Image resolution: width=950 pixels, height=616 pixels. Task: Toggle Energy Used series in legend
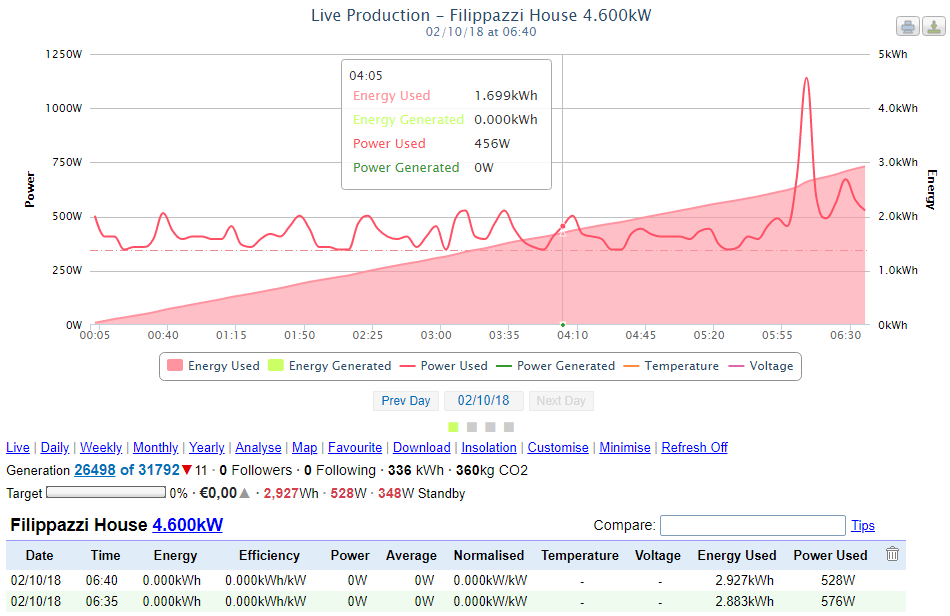click(213, 366)
